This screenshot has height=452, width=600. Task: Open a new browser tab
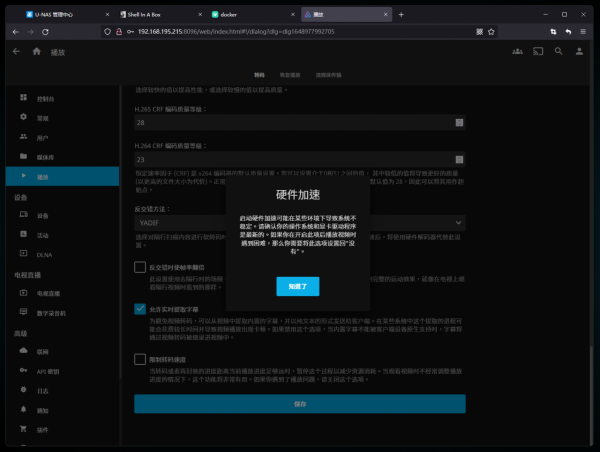tap(401, 15)
